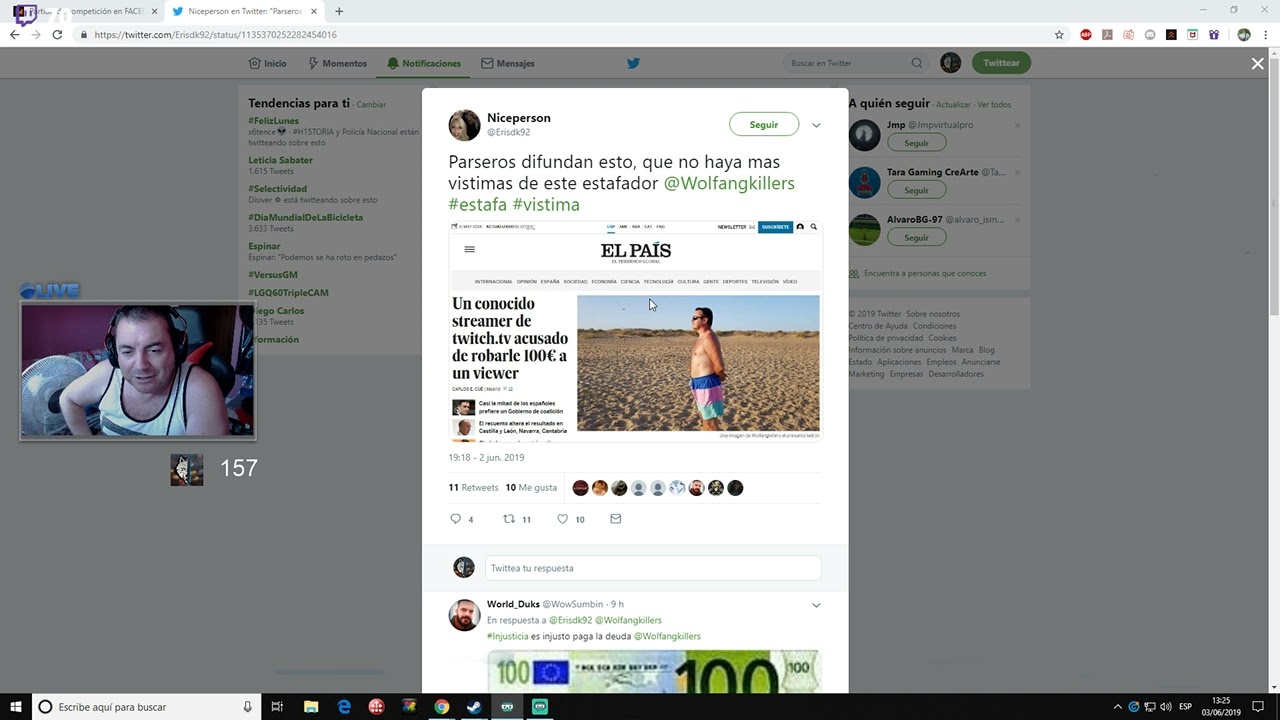Click the Twittea tu respuesta field
Viewport: 1280px width, 720px height.
click(653, 568)
